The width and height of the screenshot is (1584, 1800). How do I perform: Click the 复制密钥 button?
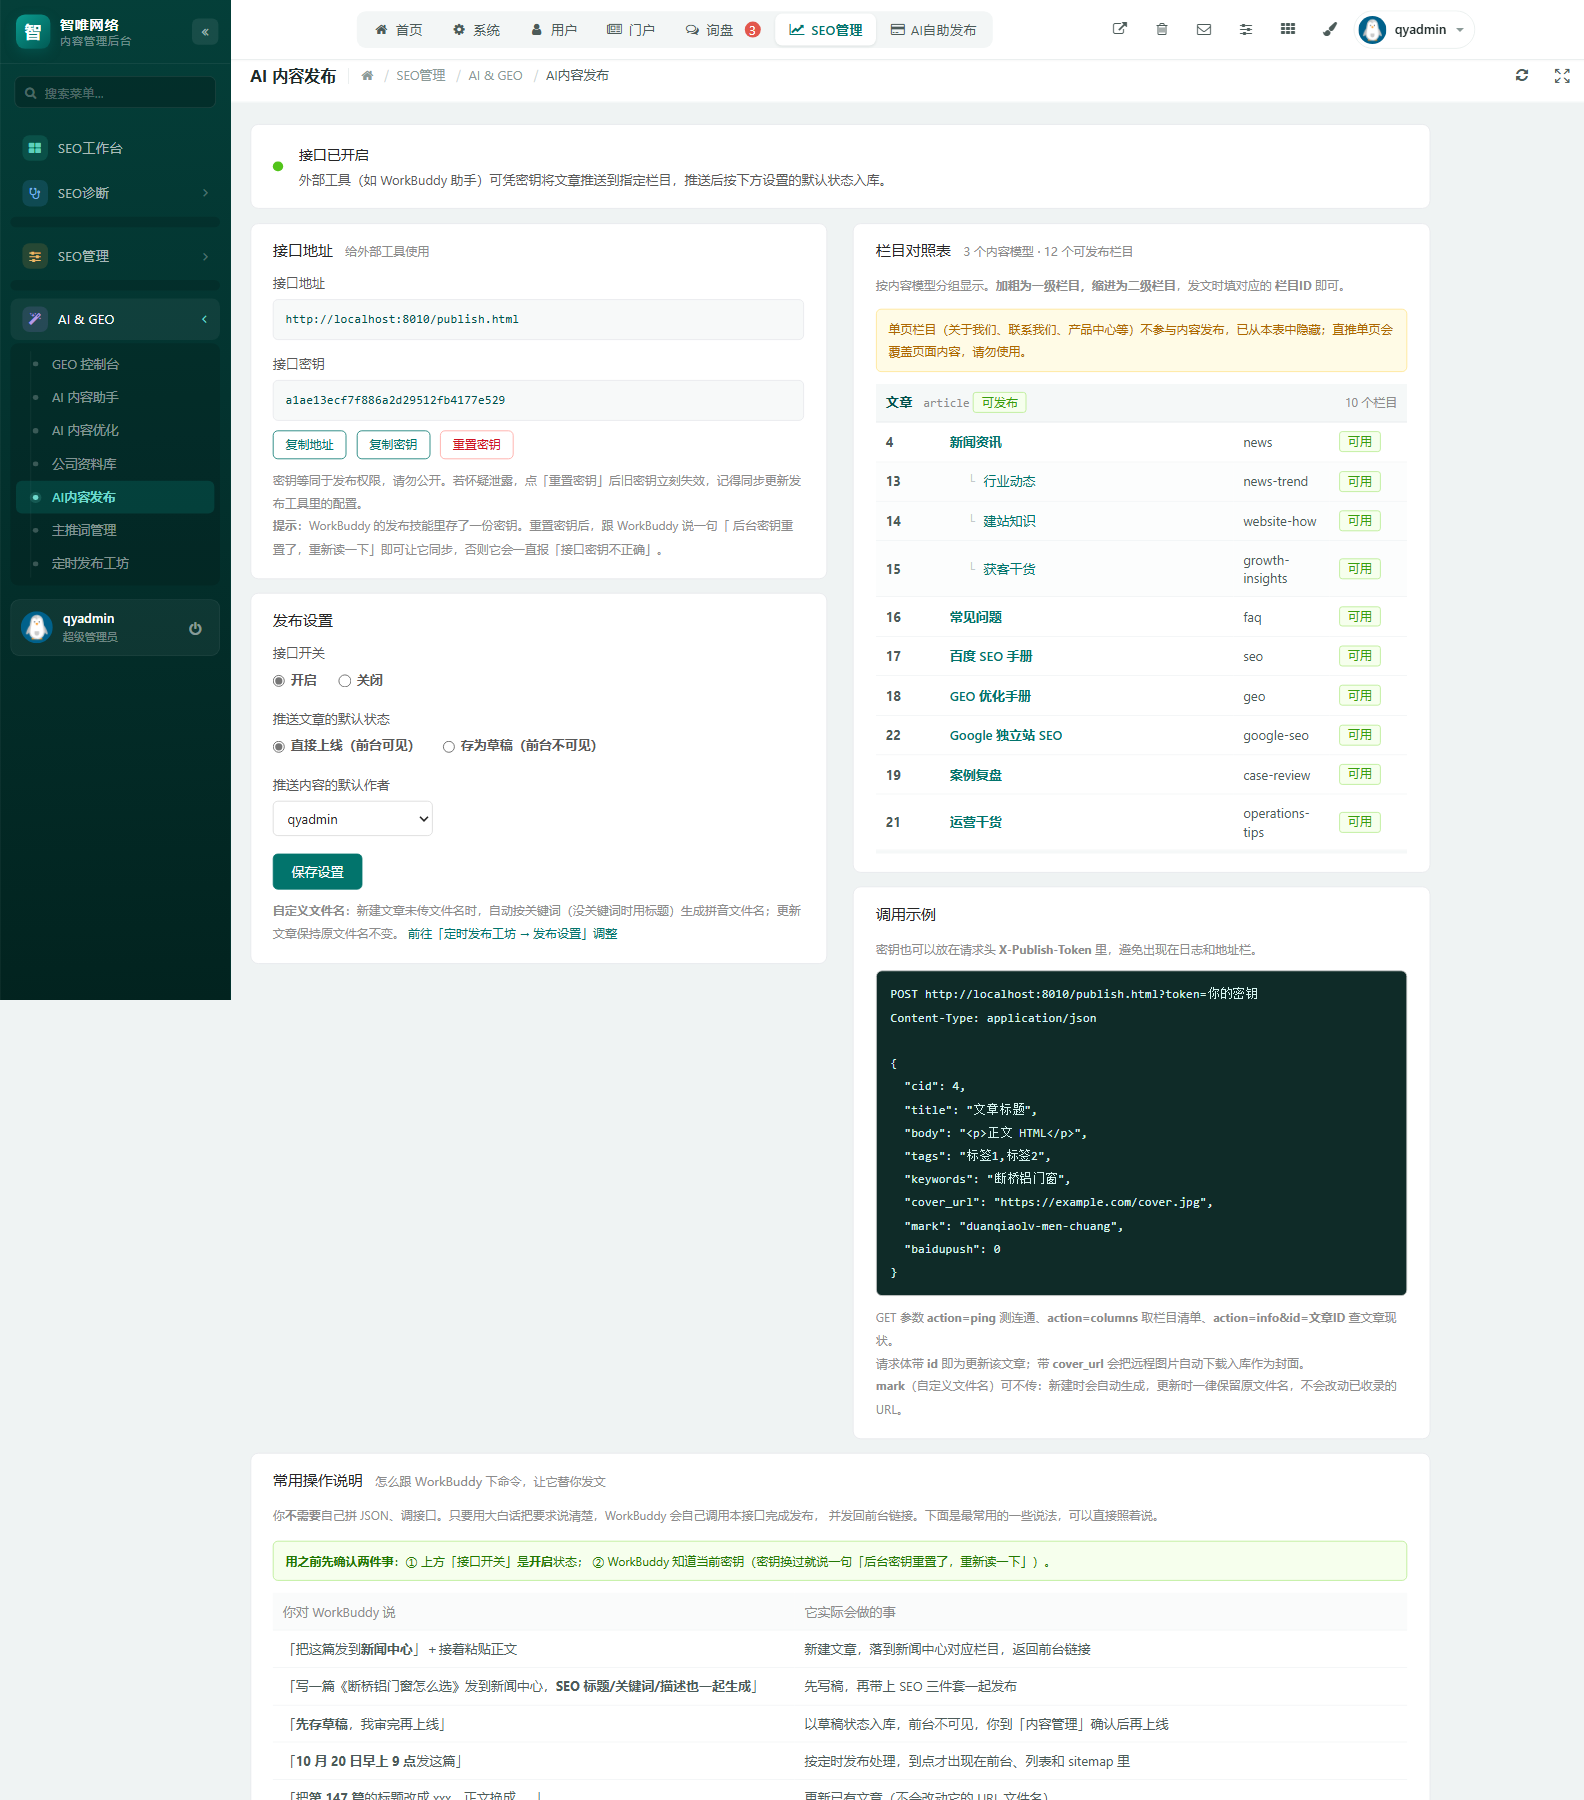pyautogui.click(x=394, y=445)
